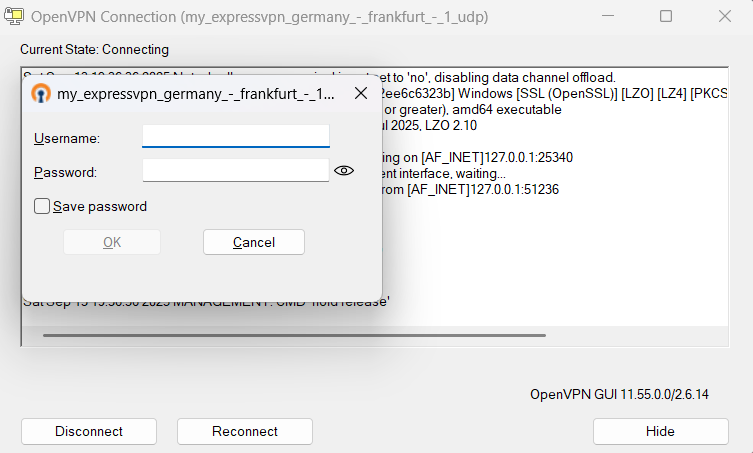Cancel the credentials dialog
This screenshot has height=453, width=753.
click(x=254, y=242)
